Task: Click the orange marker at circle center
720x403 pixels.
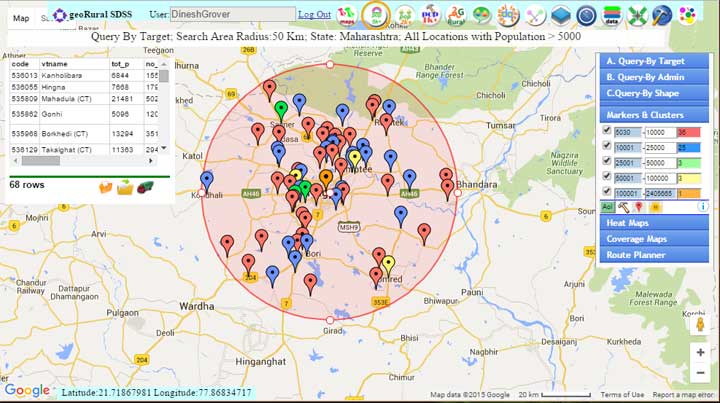Action: tap(326, 178)
